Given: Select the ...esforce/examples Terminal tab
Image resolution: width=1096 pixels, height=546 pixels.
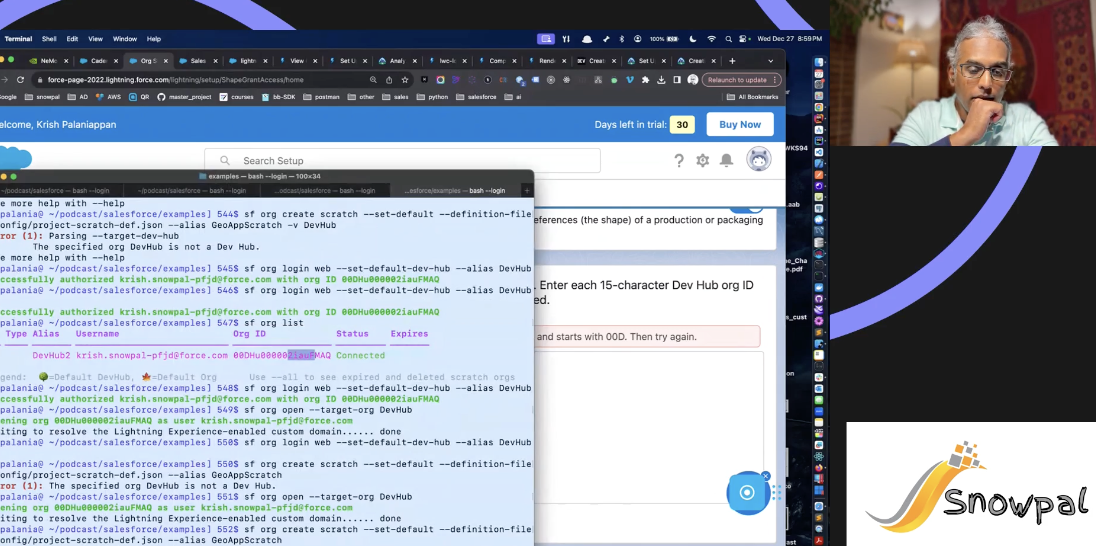Looking at the screenshot, I should [x=454, y=190].
